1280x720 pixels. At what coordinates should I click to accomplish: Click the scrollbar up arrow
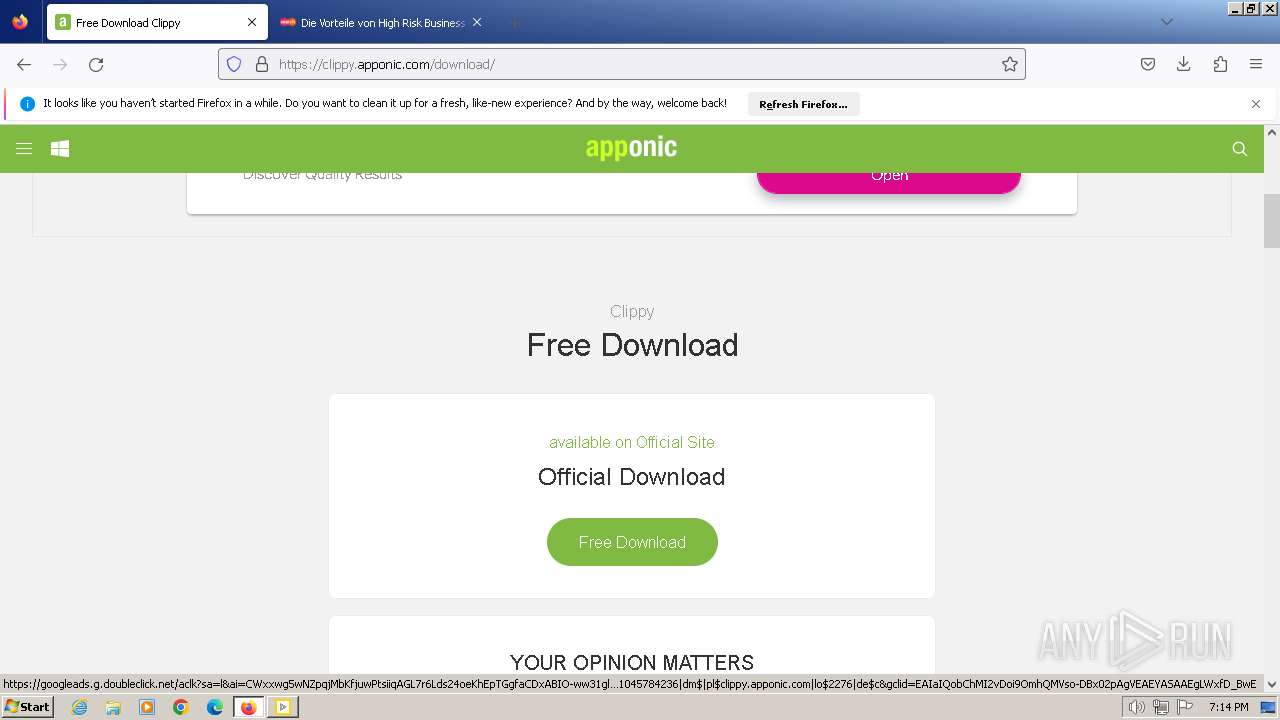point(1272,132)
